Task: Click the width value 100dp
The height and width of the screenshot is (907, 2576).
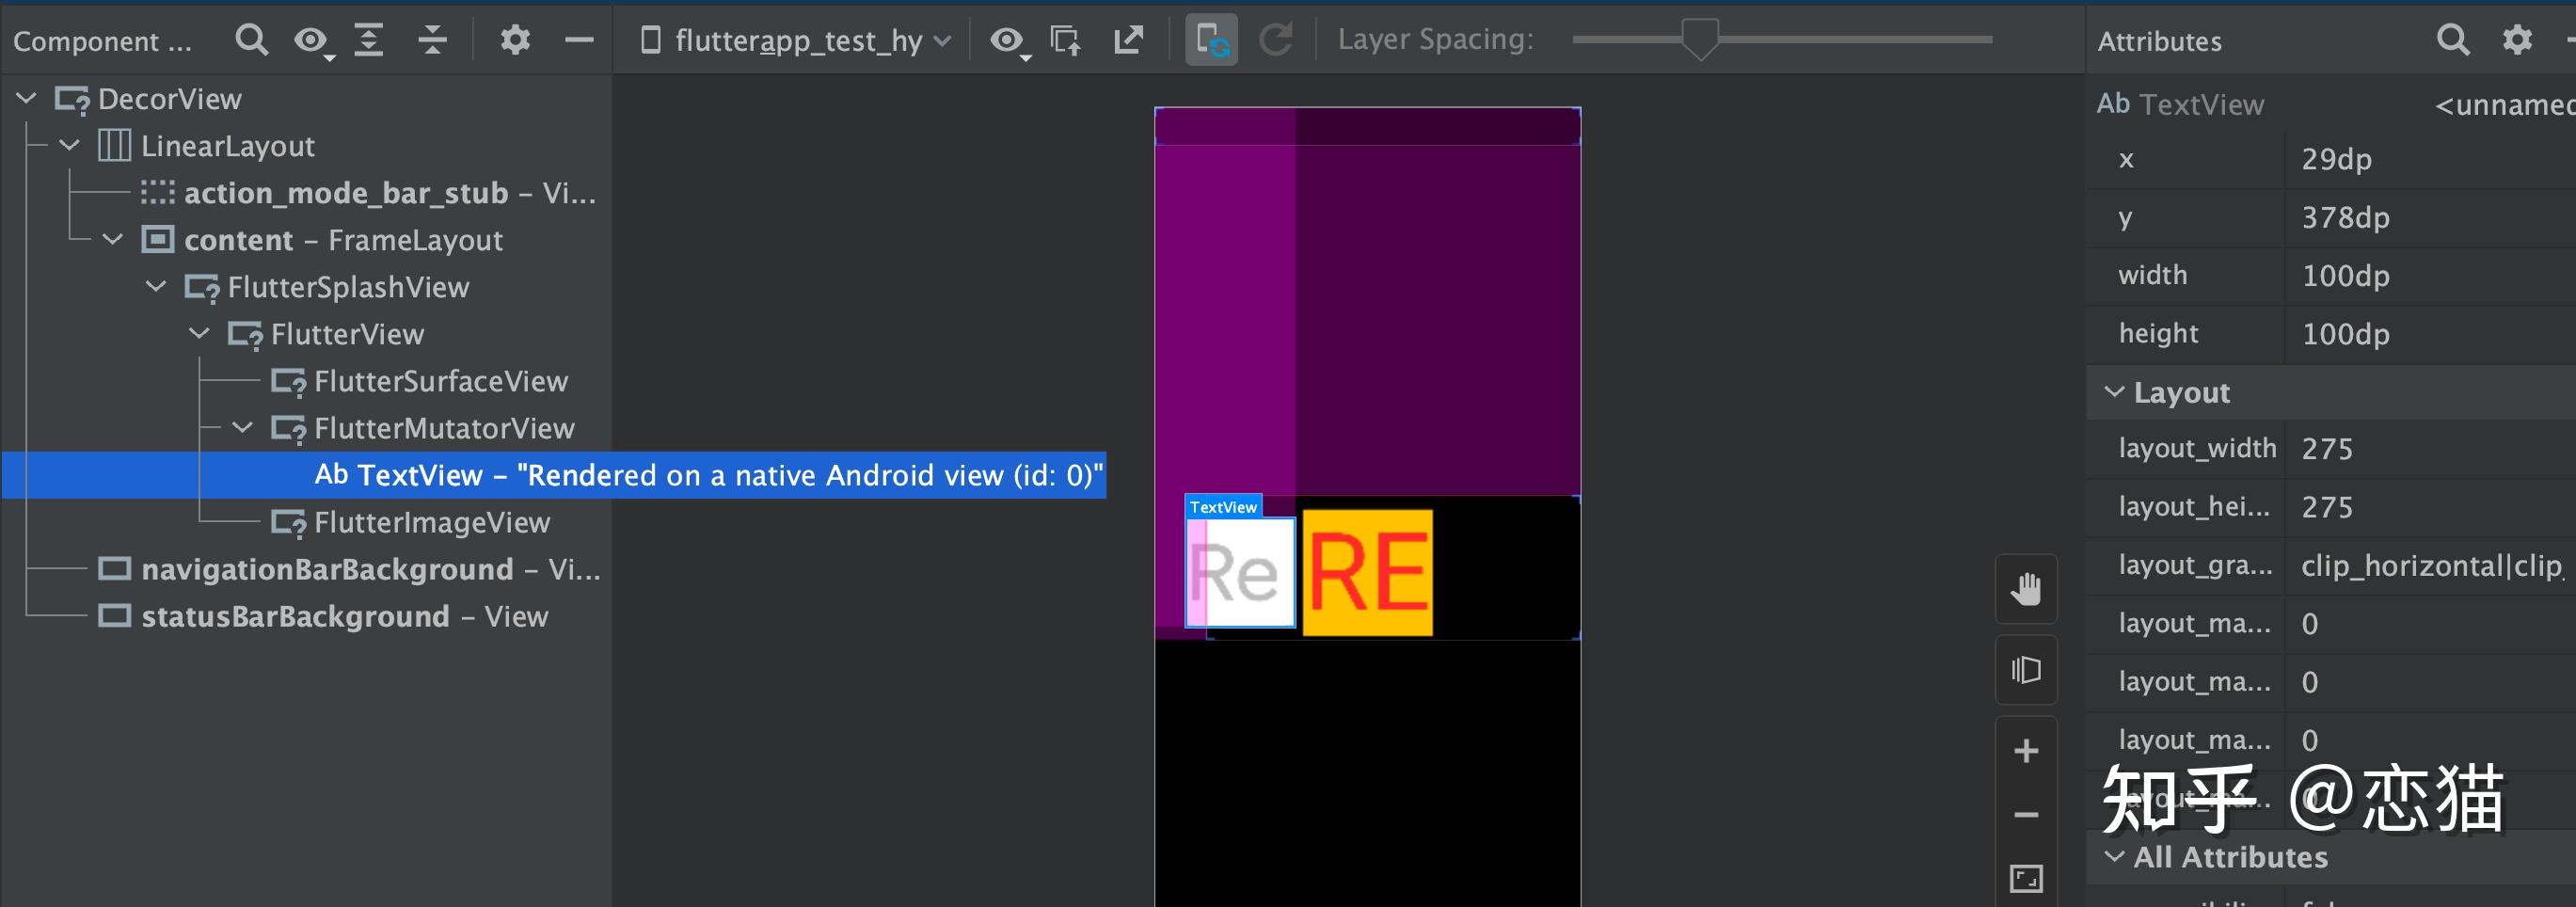Action: (x=2345, y=275)
